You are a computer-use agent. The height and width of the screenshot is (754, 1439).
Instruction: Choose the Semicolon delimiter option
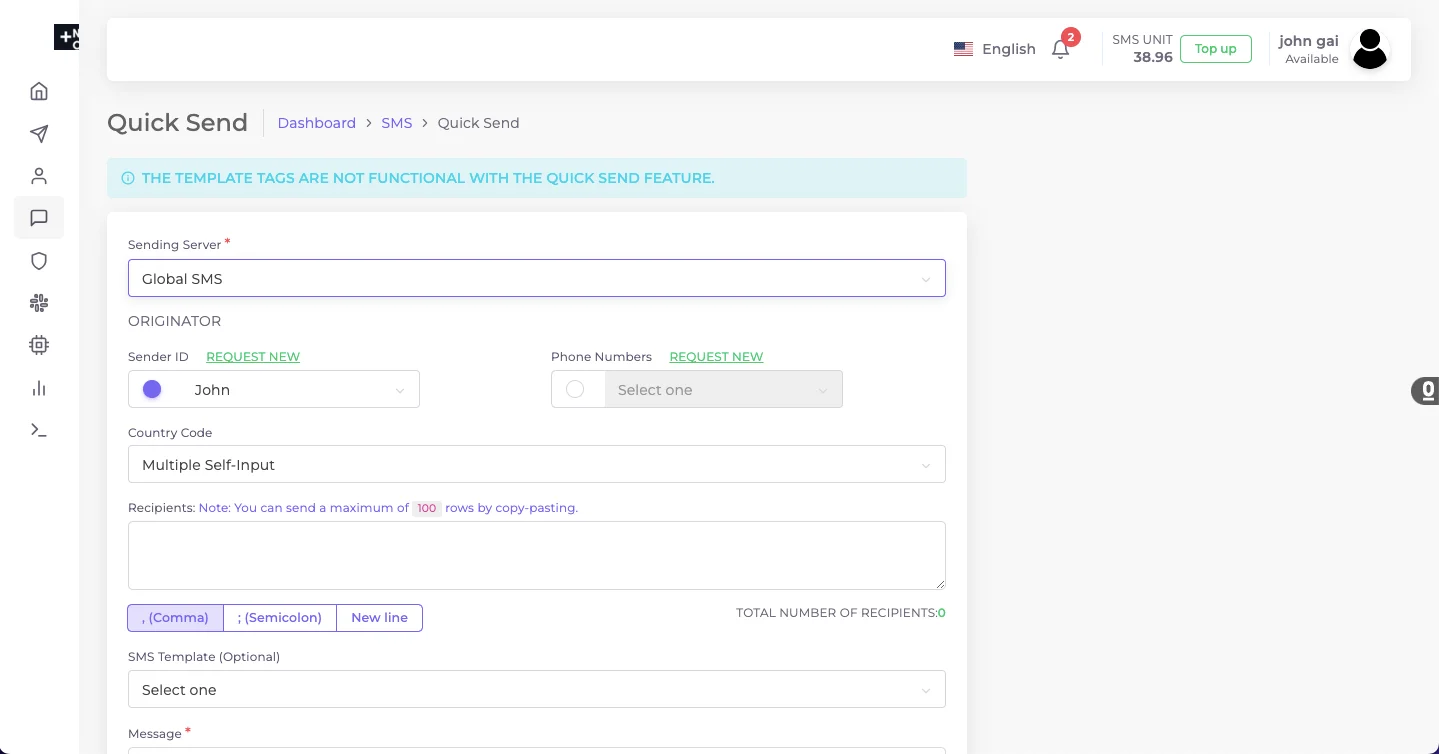coord(280,618)
